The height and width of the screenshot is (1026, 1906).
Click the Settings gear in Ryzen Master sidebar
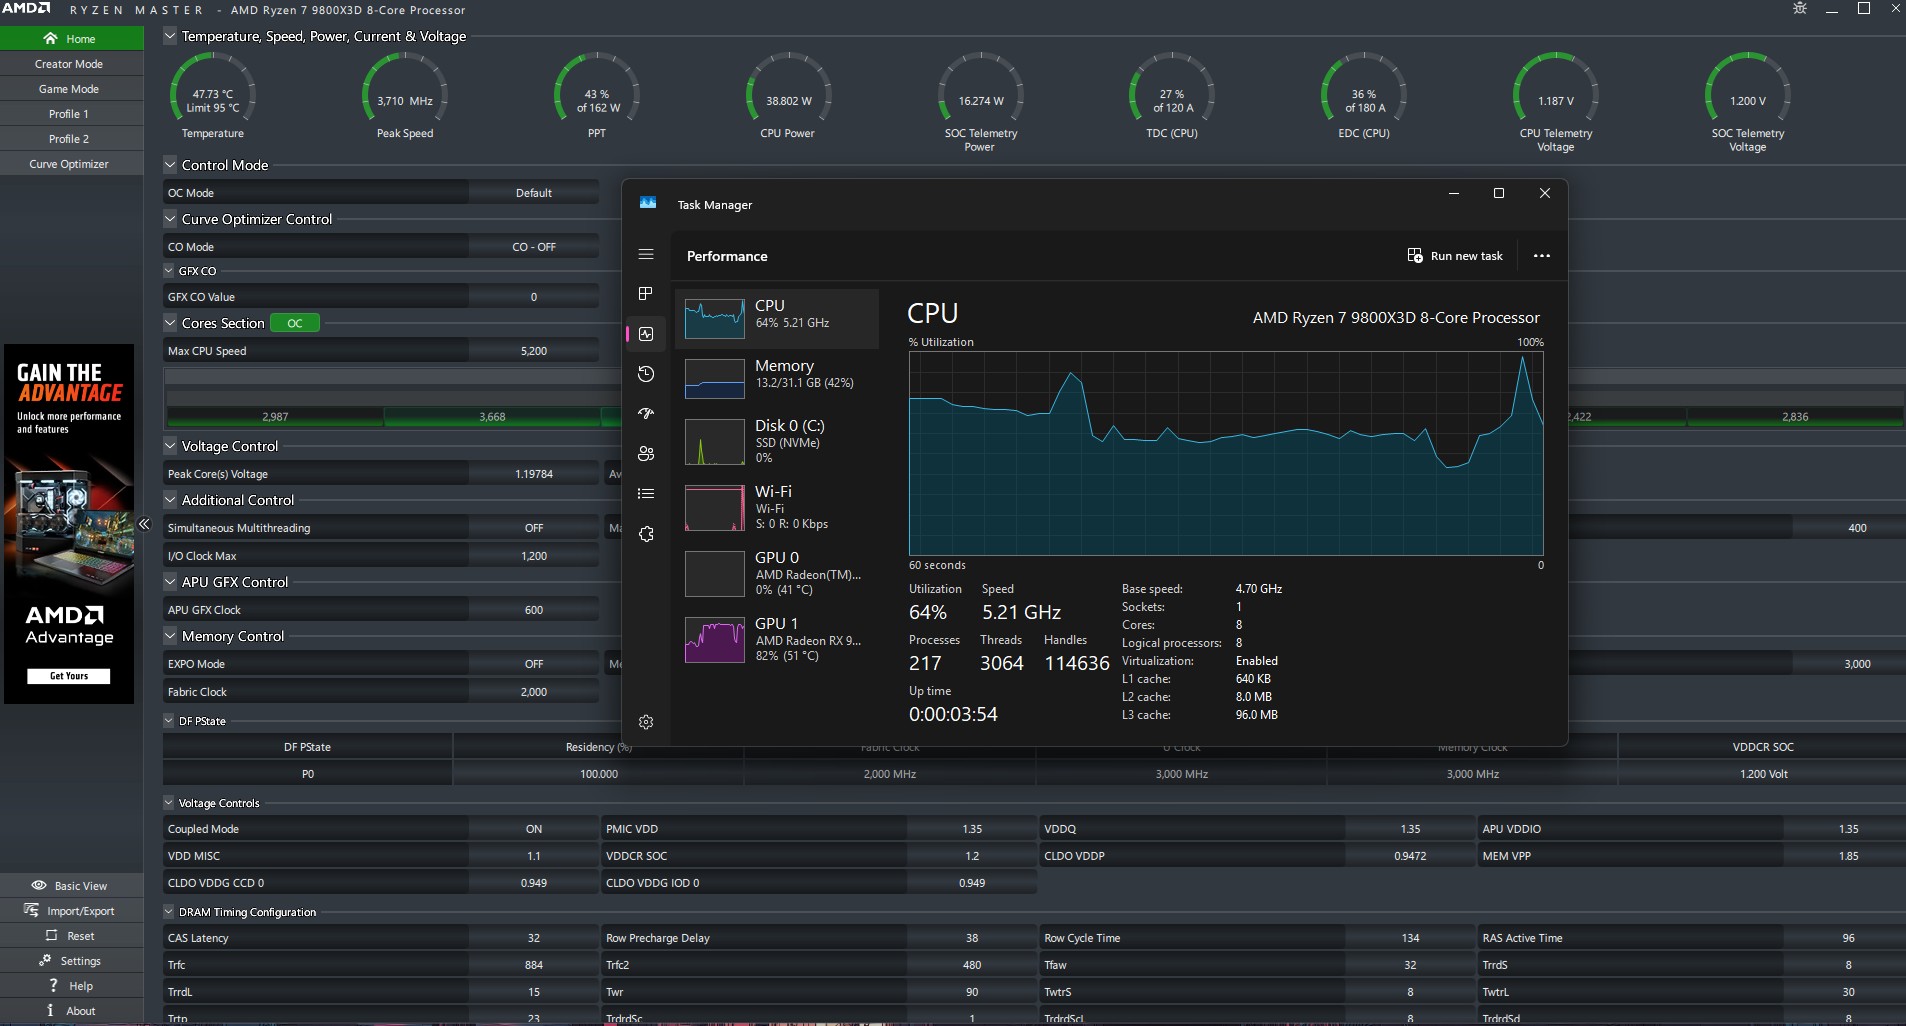pos(45,960)
